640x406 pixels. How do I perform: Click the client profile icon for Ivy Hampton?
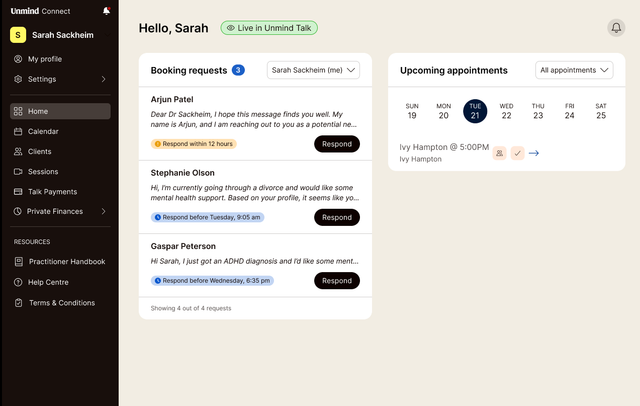(x=498, y=153)
